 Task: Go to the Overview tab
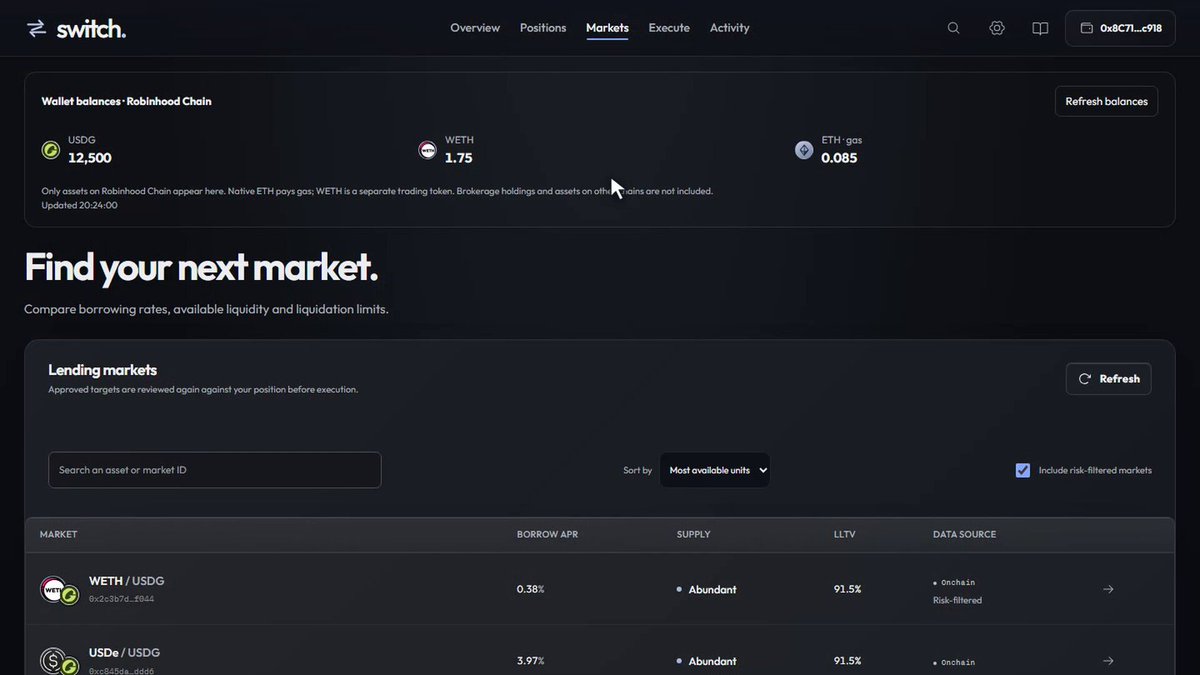pyautogui.click(x=475, y=28)
